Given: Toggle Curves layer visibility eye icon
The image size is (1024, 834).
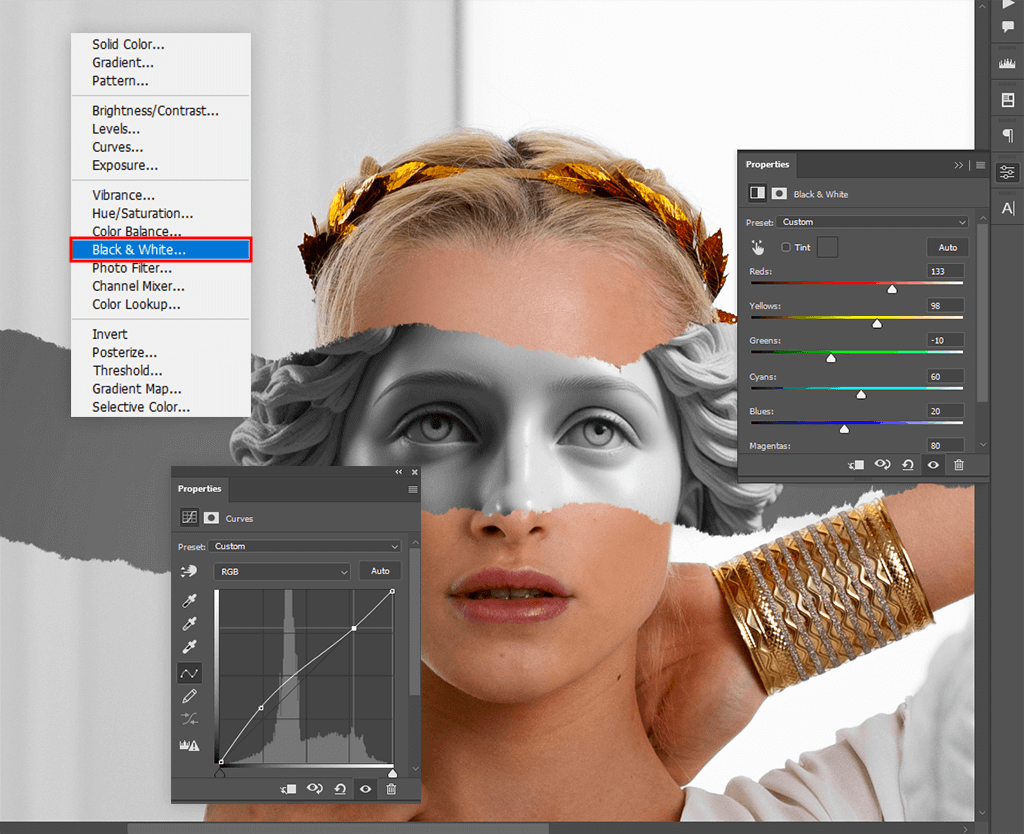Looking at the screenshot, I should [366, 789].
